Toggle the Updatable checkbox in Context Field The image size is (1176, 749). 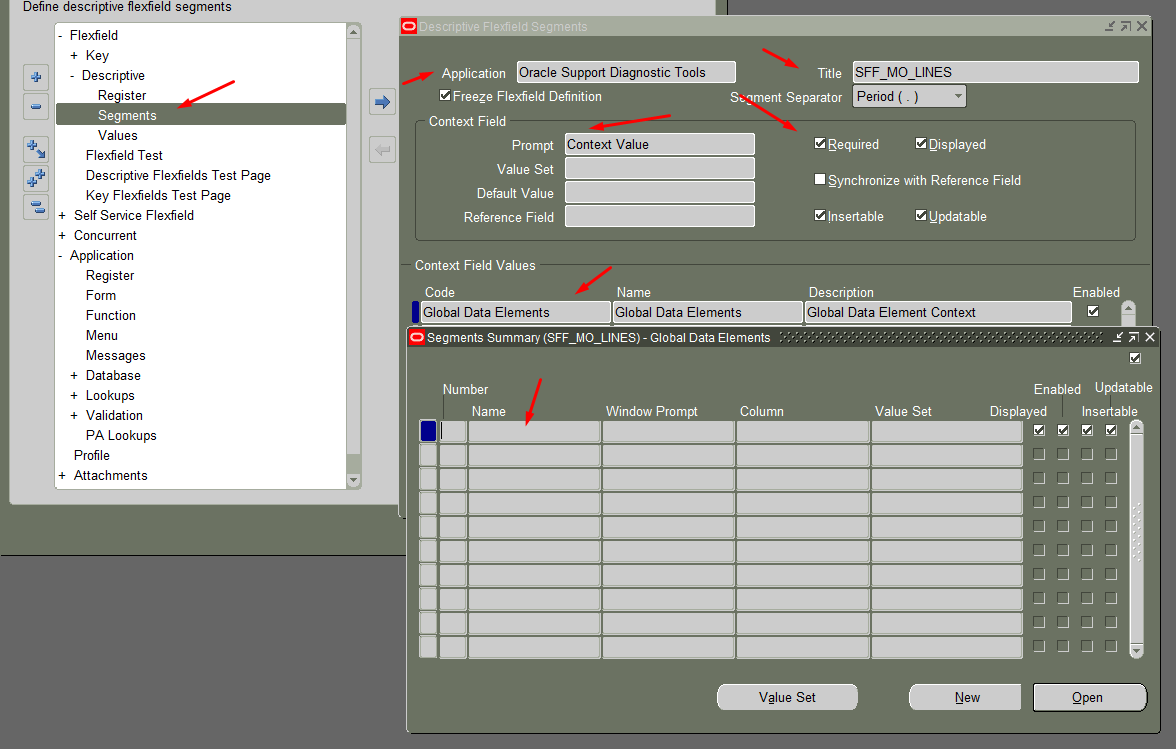pos(921,215)
